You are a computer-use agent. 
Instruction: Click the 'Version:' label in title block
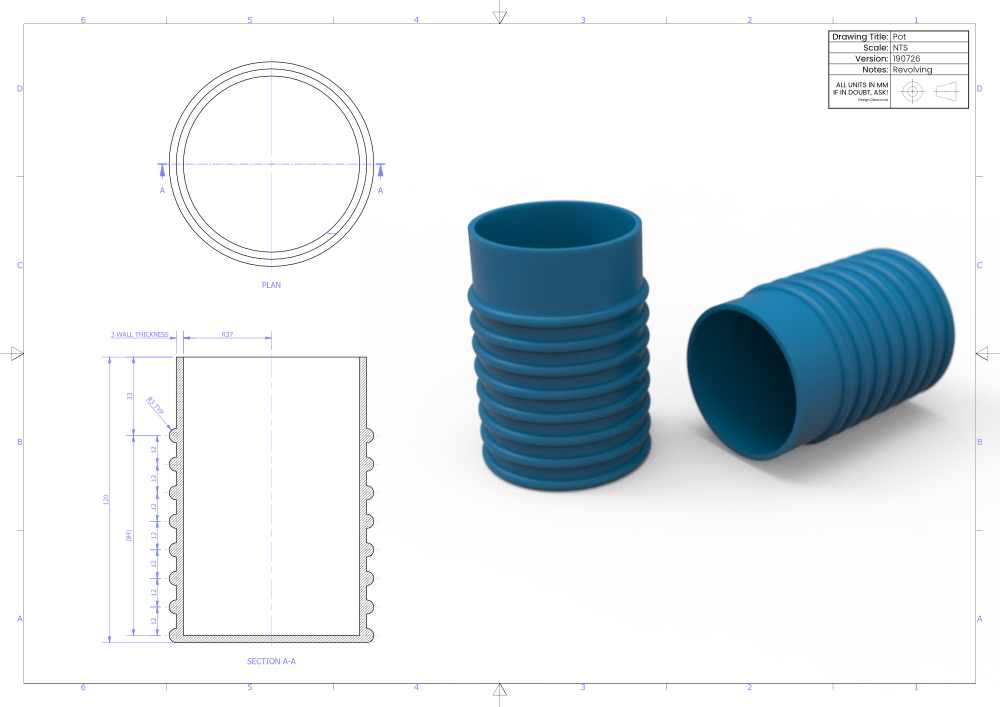coord(871,59)
